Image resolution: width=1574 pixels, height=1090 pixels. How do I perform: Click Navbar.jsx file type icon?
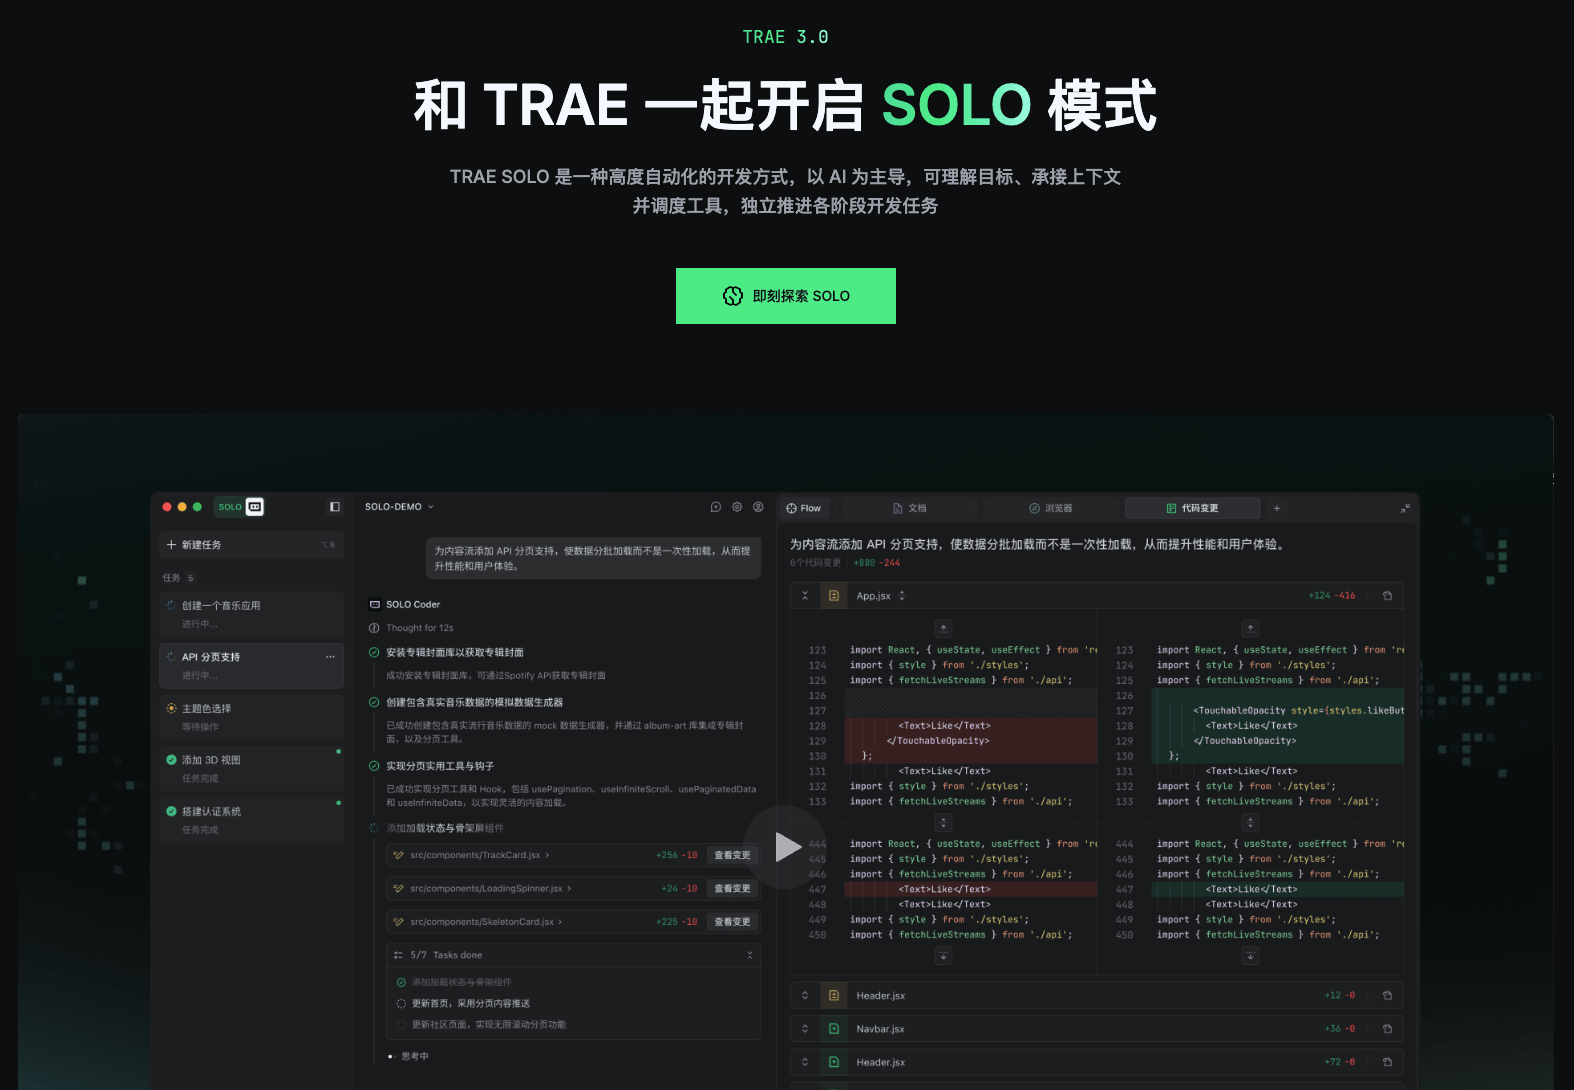[x=833, y=1028]
